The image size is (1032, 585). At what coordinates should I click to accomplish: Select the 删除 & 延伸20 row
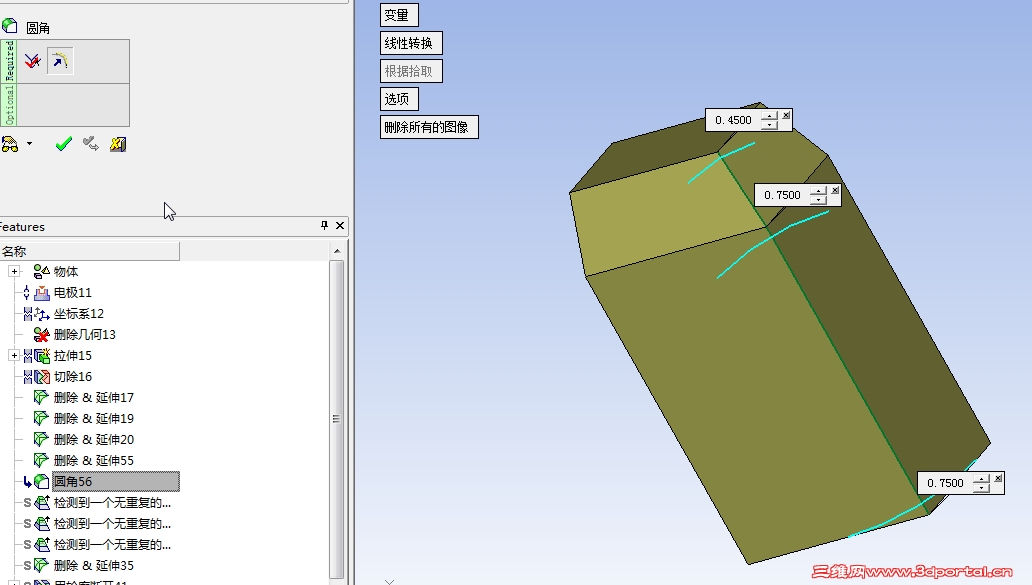point(93,440)
